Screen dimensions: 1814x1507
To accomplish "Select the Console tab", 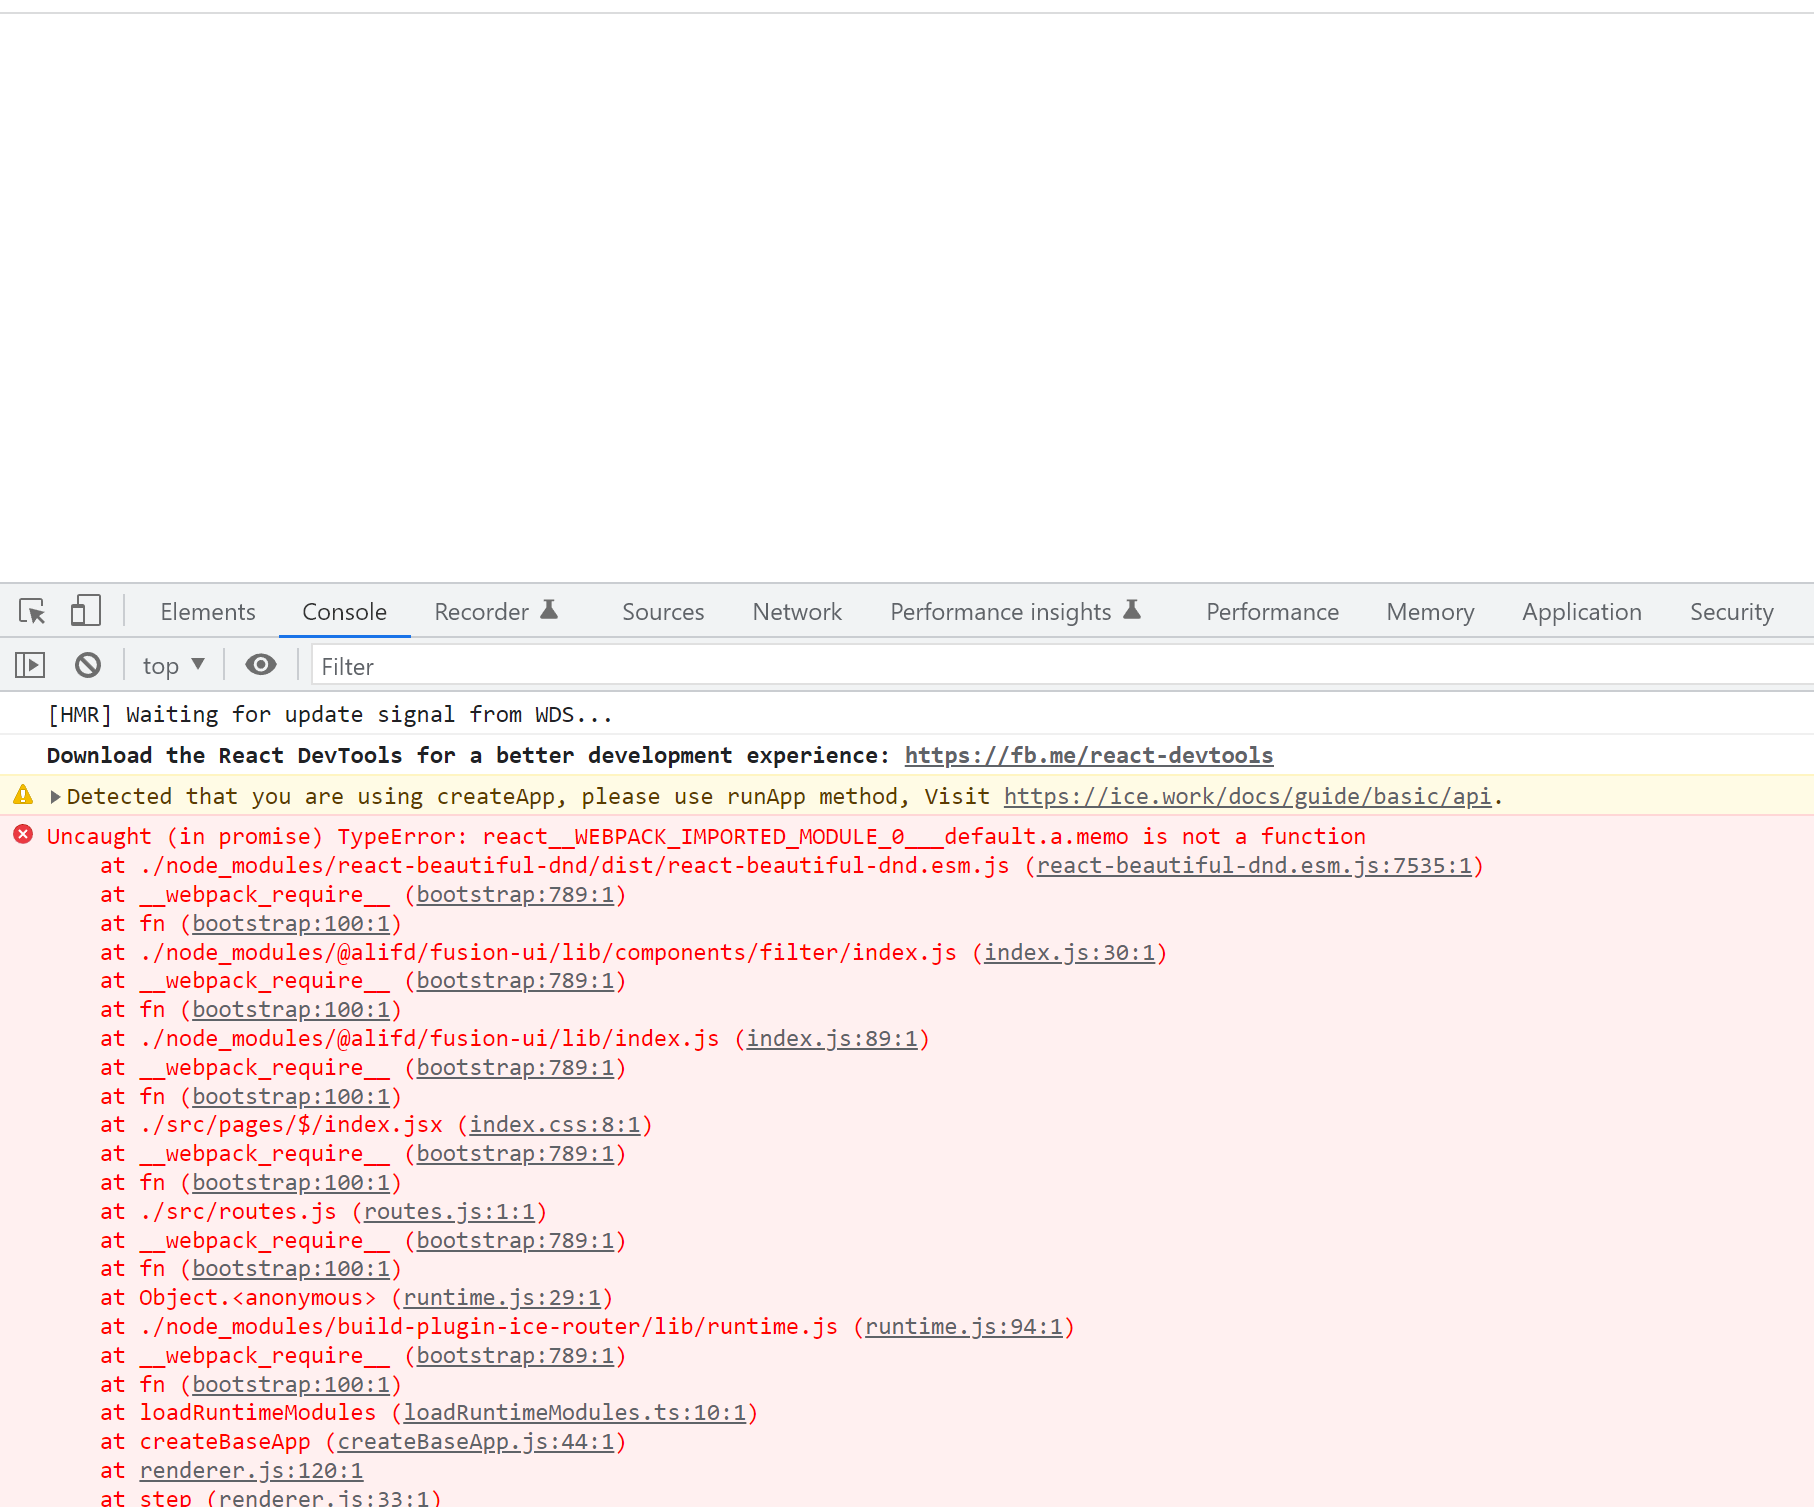I will coord(344,612).
